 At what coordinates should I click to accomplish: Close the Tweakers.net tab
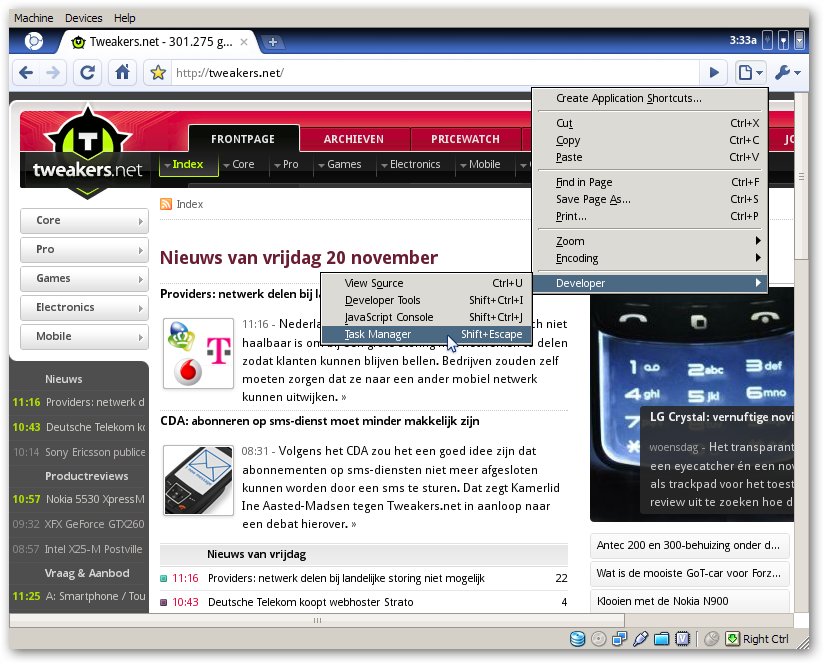click(x=244, y=42)
